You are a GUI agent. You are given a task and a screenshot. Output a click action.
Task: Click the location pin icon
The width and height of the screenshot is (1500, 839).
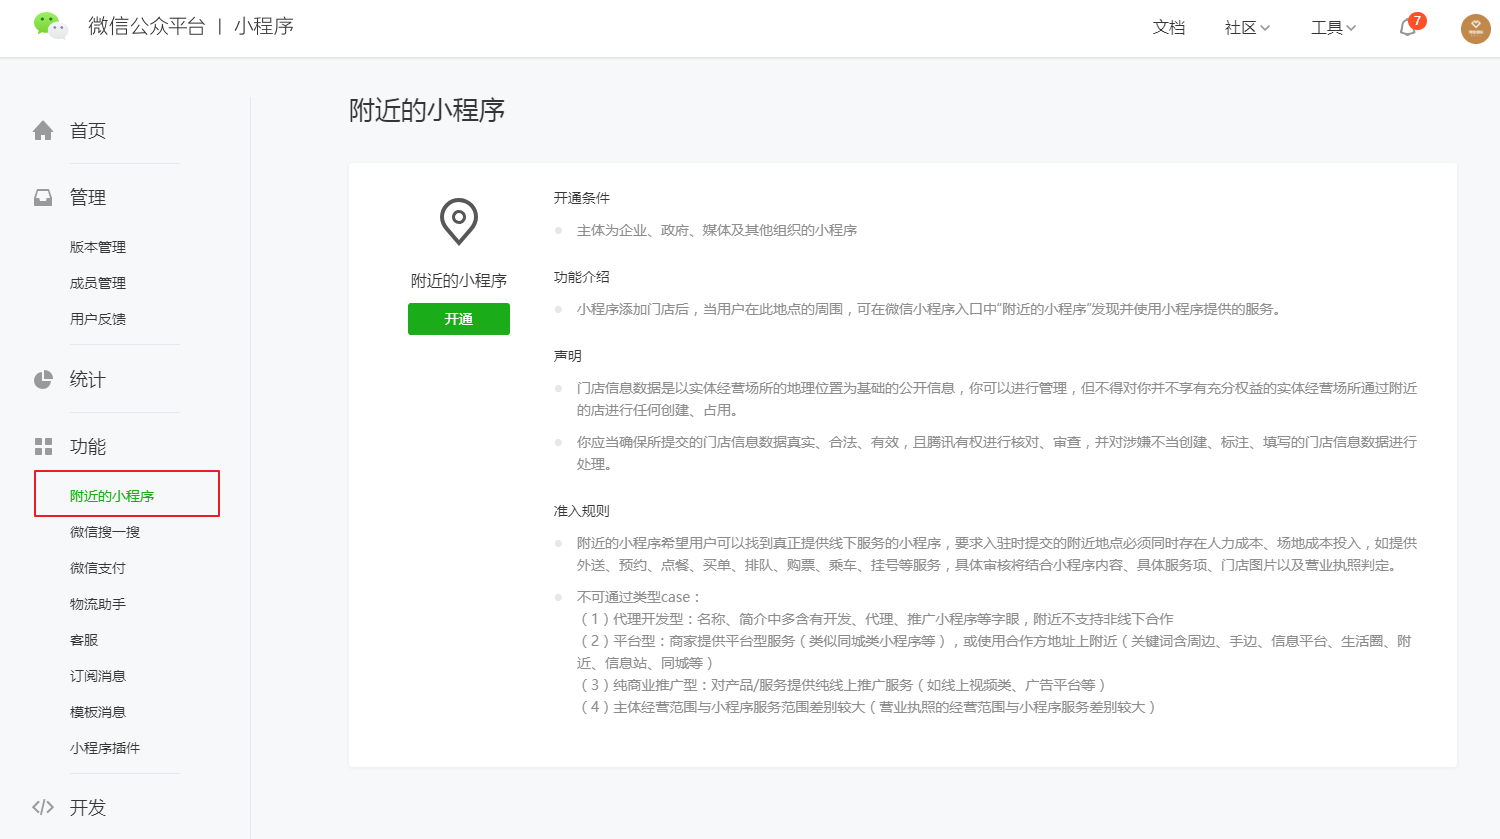pos(459,221)
